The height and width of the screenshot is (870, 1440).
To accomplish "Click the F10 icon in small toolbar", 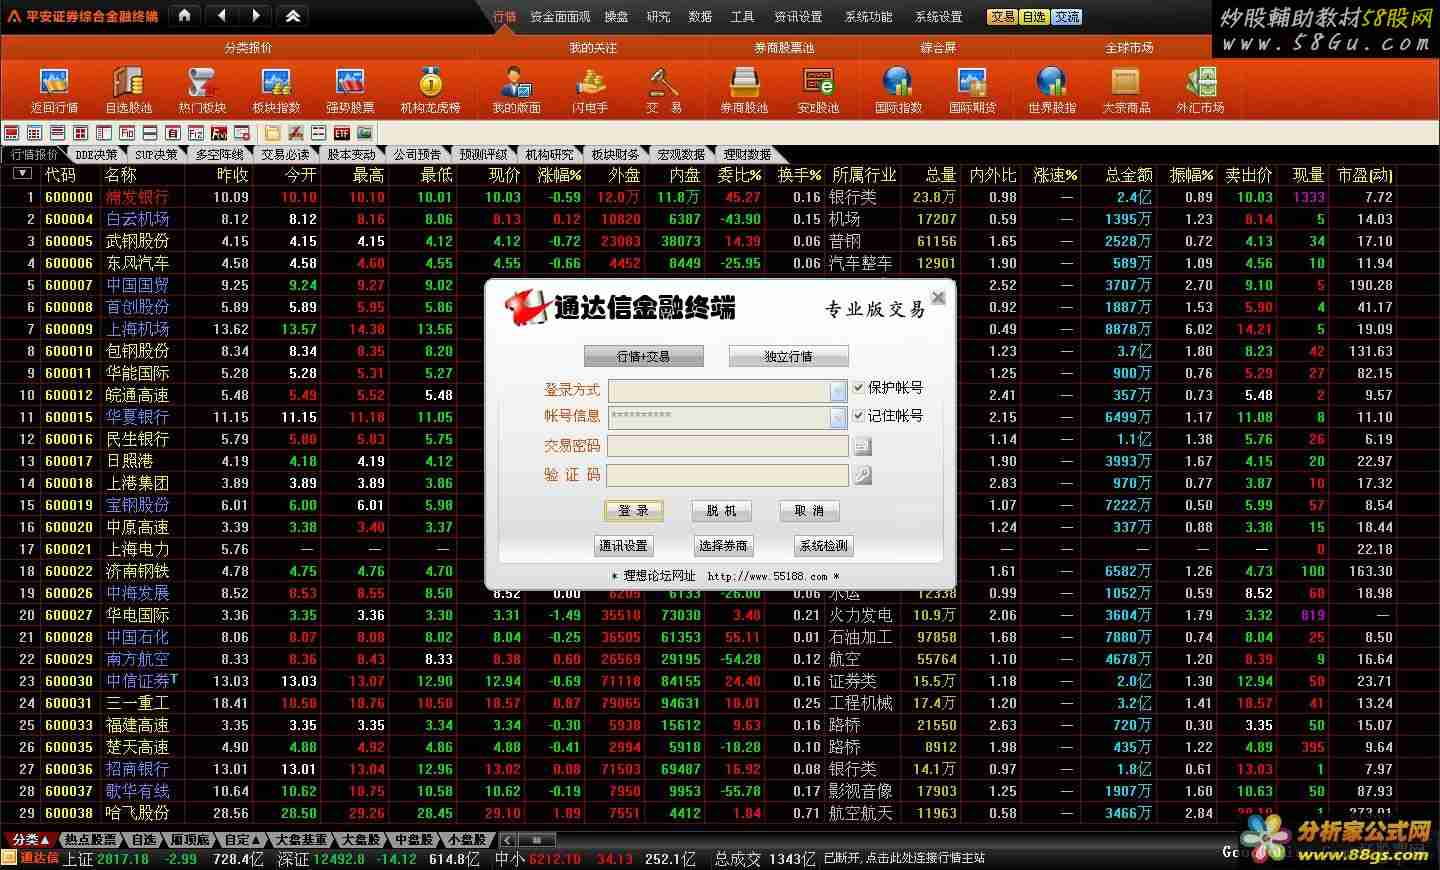I will (127, 133).
